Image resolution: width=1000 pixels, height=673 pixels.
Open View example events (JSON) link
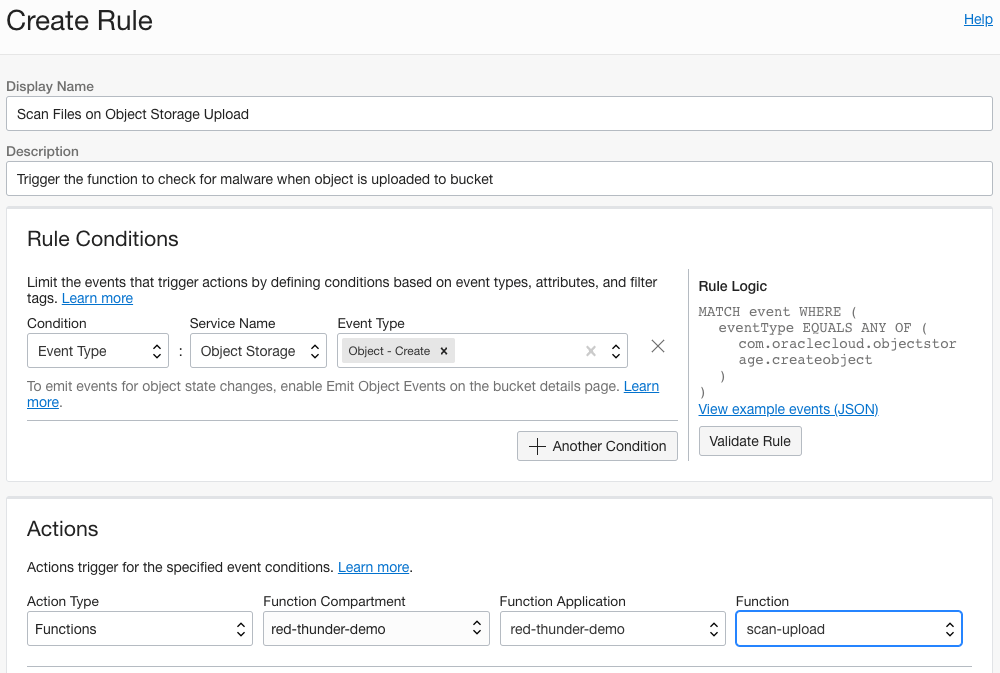788,409
